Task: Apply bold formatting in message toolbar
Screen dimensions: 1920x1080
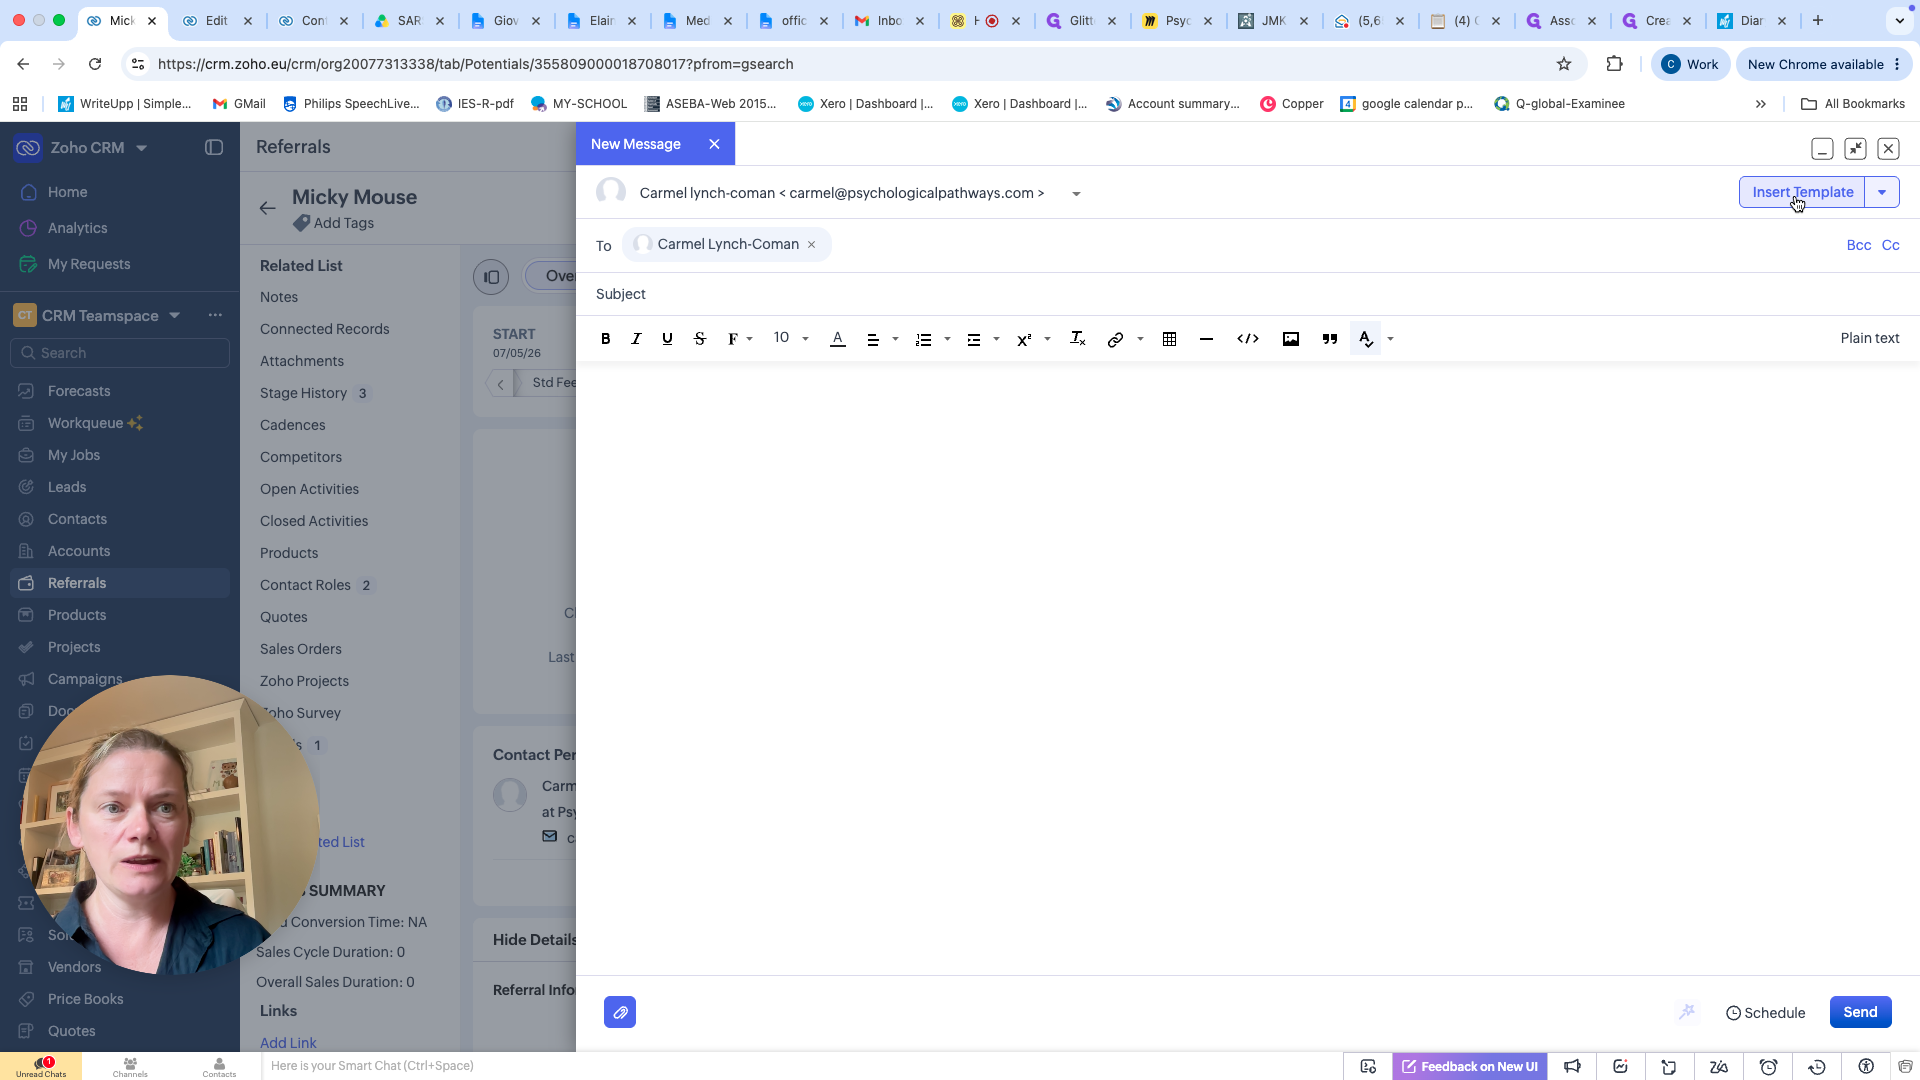Action: [x=605, y=339]
